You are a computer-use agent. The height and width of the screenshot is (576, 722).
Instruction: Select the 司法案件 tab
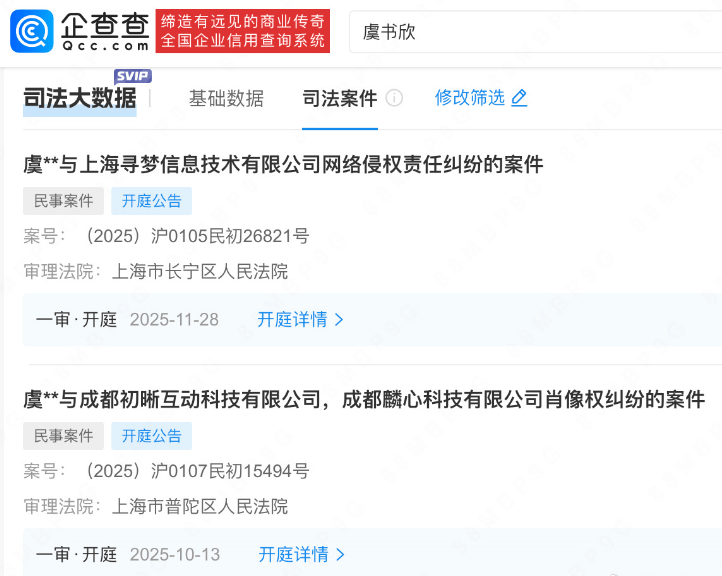pos(340,98)
